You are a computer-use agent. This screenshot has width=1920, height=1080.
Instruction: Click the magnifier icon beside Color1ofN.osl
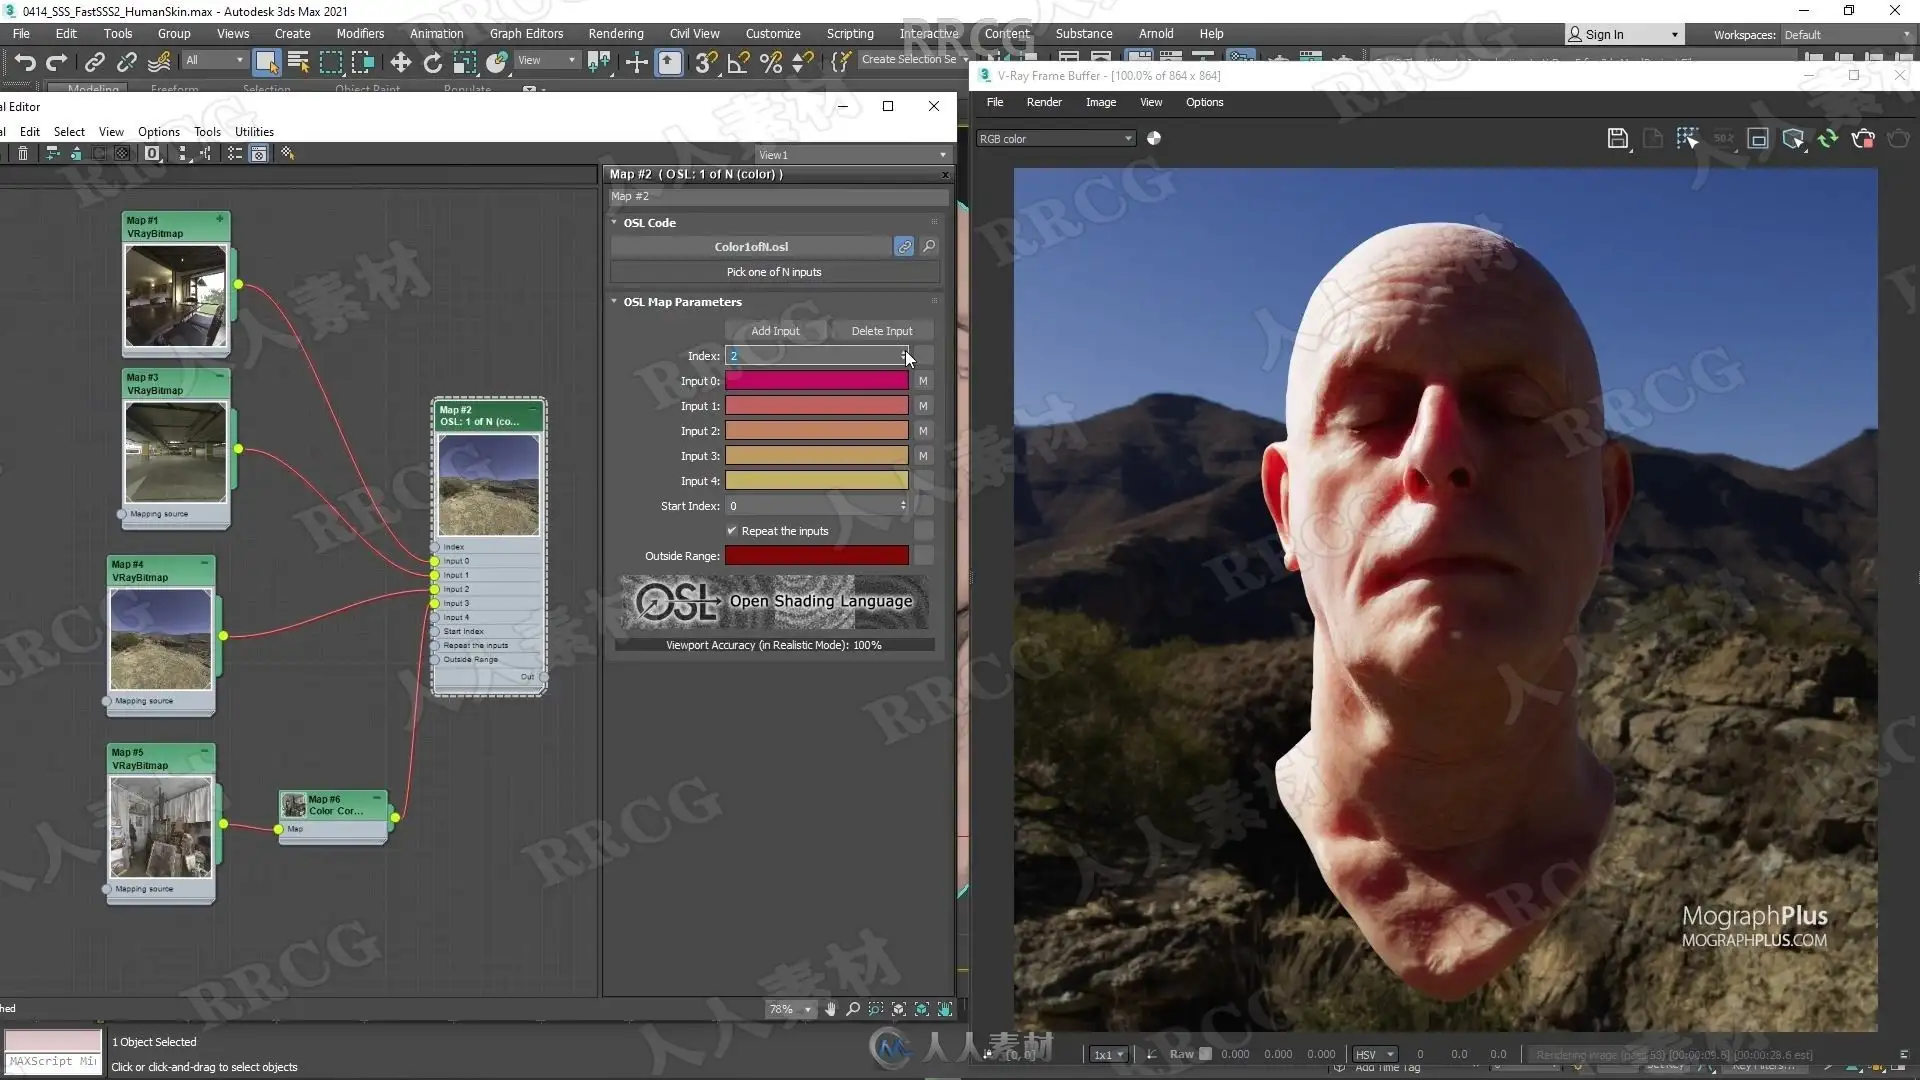click(x=929, y=246)
